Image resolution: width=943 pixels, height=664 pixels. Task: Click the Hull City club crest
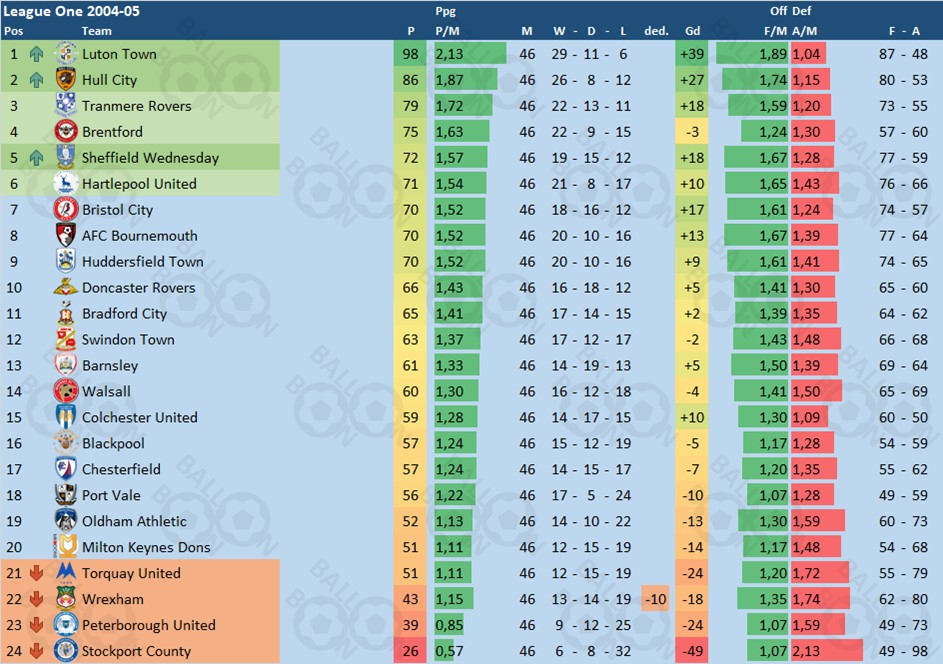[x=66, y=80]
